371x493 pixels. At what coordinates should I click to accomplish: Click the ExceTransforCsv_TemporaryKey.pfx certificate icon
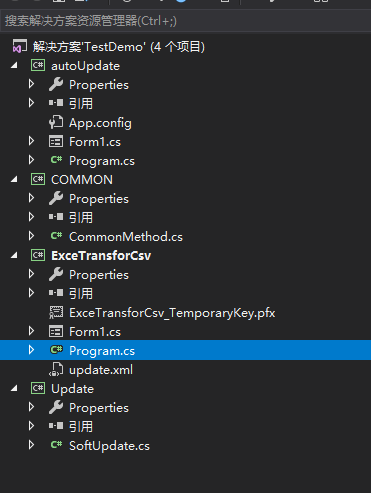coord(56,312)
